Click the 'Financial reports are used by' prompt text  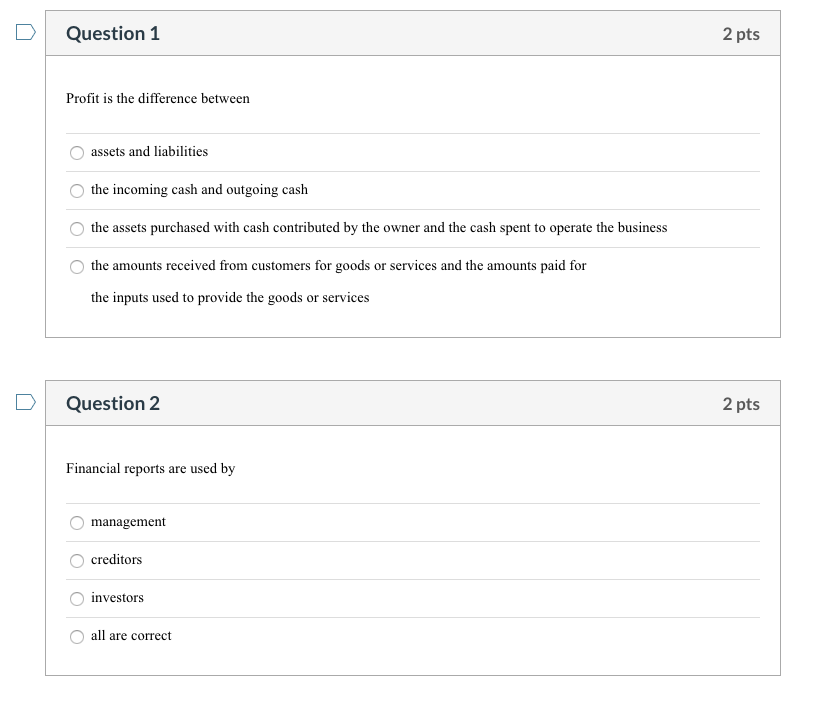(151, 468)
